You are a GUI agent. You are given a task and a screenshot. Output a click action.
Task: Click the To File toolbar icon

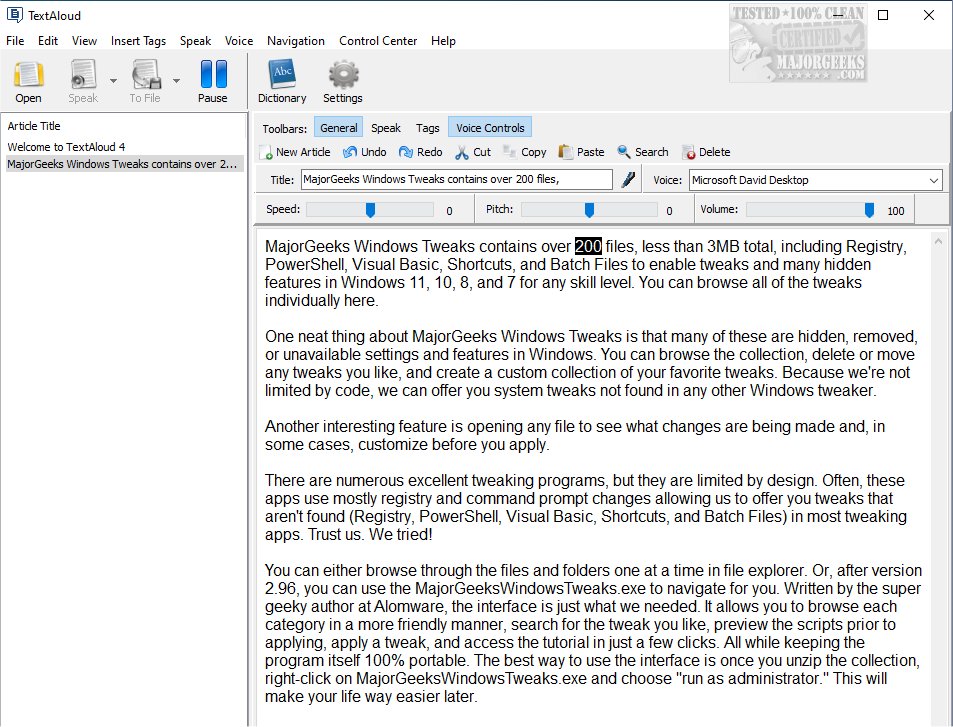pos(145,81)
